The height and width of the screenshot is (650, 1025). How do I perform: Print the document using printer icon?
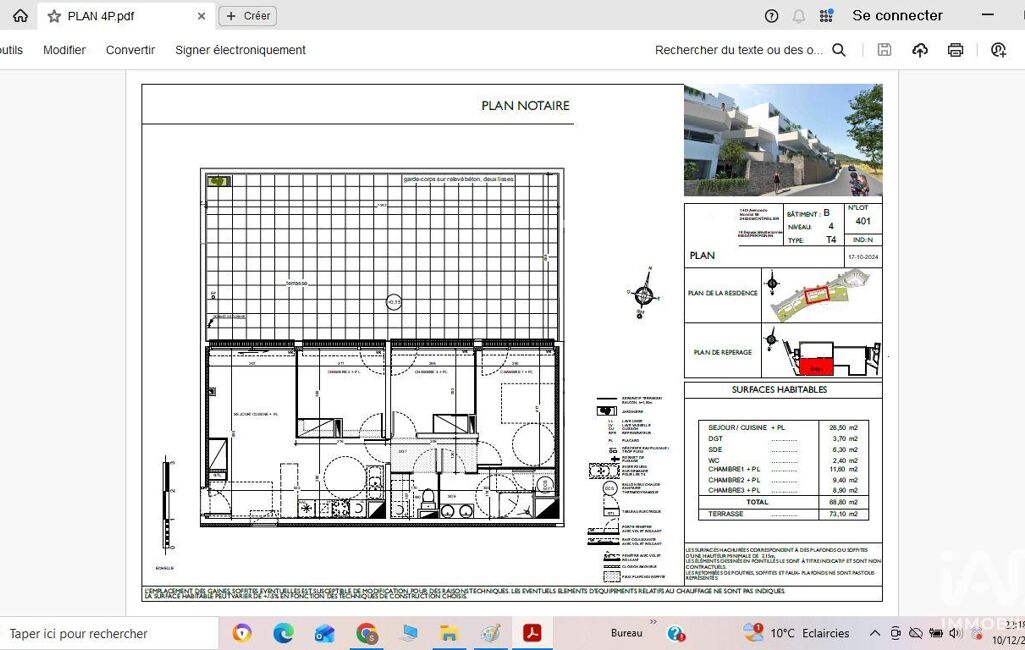pos(956,50)
